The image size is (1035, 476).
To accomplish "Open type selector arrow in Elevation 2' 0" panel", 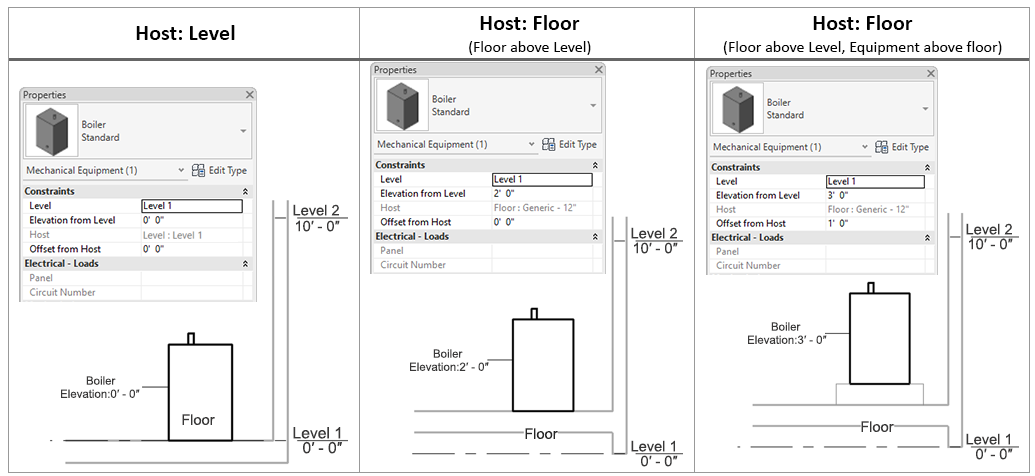I will click(593, 106).
